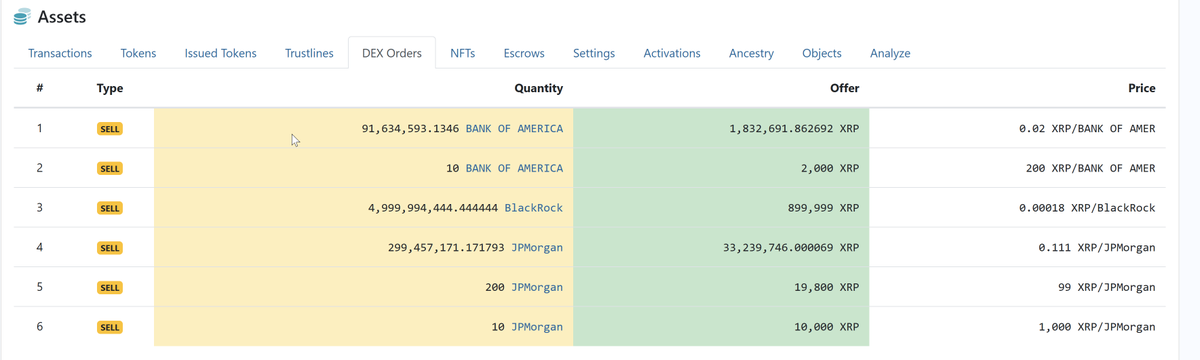Image resolution: width=1200 pixels, height=360 pixels.
Task: Click the Offer column header
Action: click(845, 89)
